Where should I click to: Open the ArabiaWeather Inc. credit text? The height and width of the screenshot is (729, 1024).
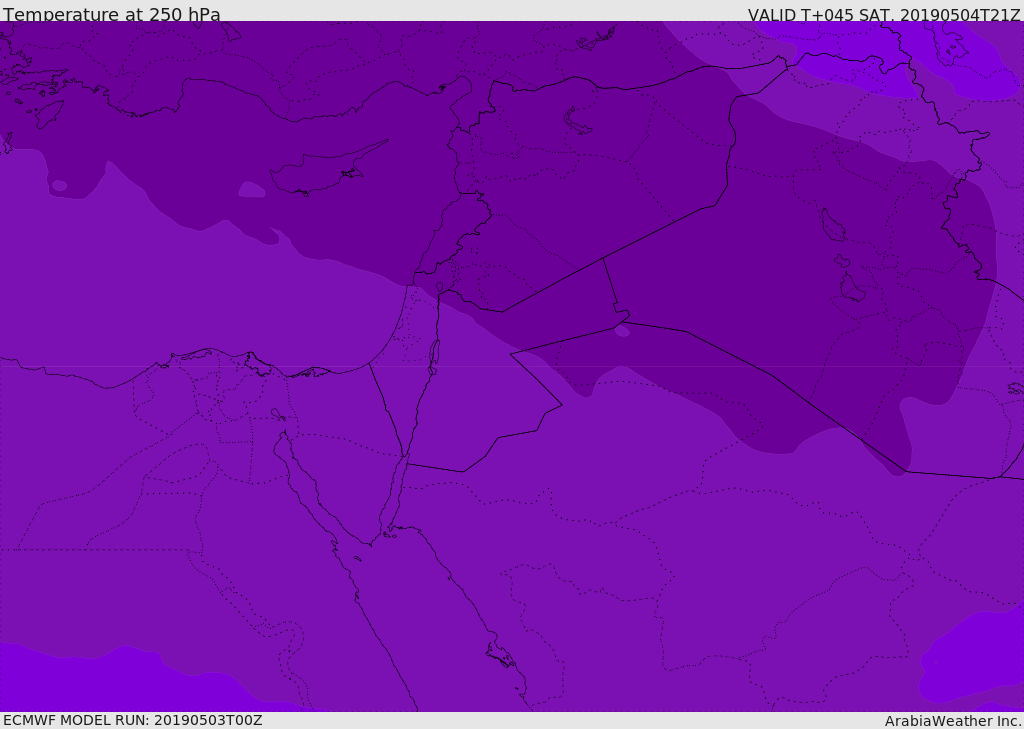pos(953,720)
